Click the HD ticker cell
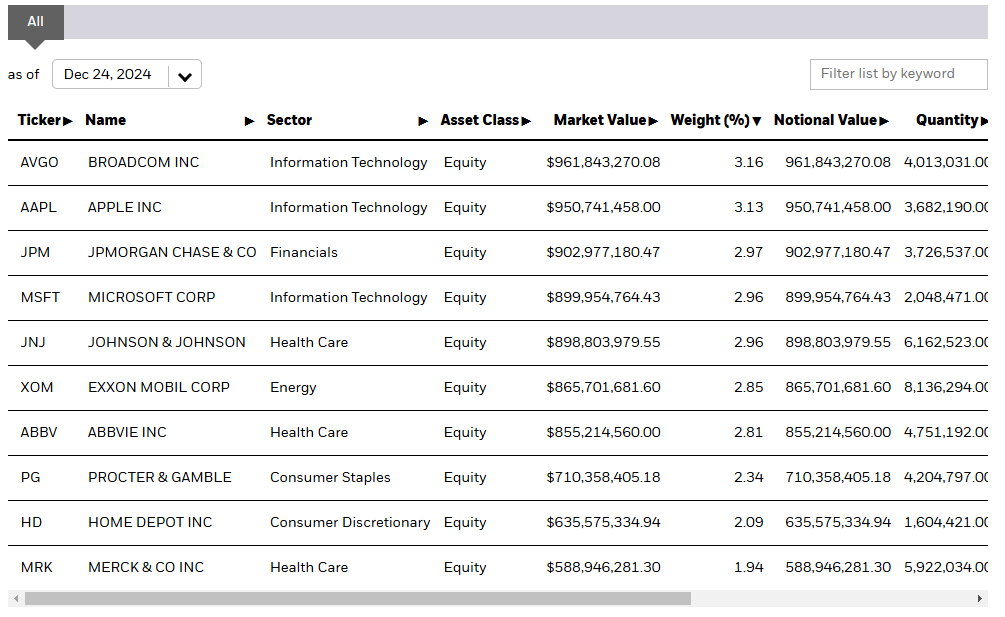This screenshot has height=617, width=1005. pos(31,523)
